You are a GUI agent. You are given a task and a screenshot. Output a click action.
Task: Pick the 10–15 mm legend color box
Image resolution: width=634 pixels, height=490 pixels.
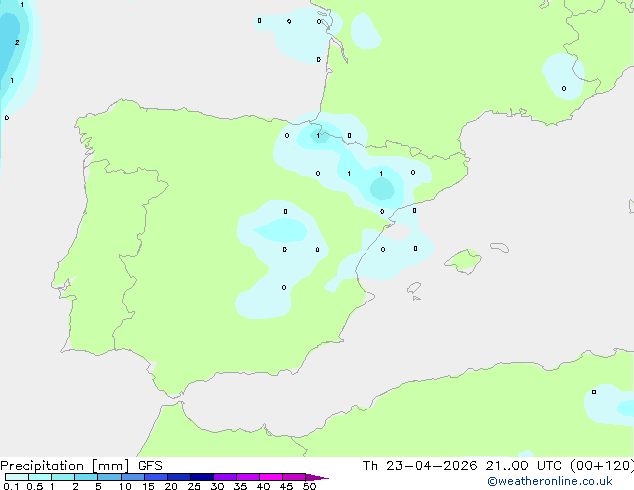point(132,477)
